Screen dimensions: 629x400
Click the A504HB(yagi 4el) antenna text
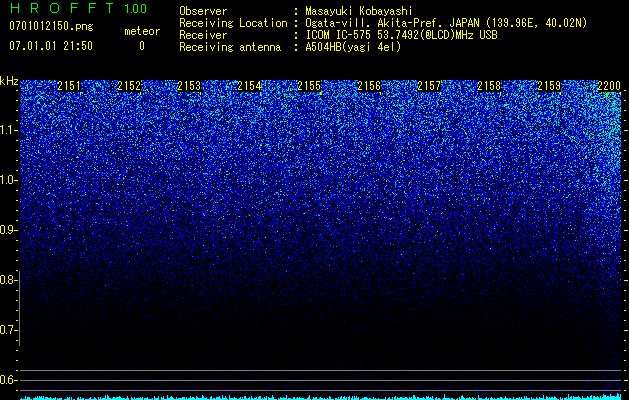353,47
